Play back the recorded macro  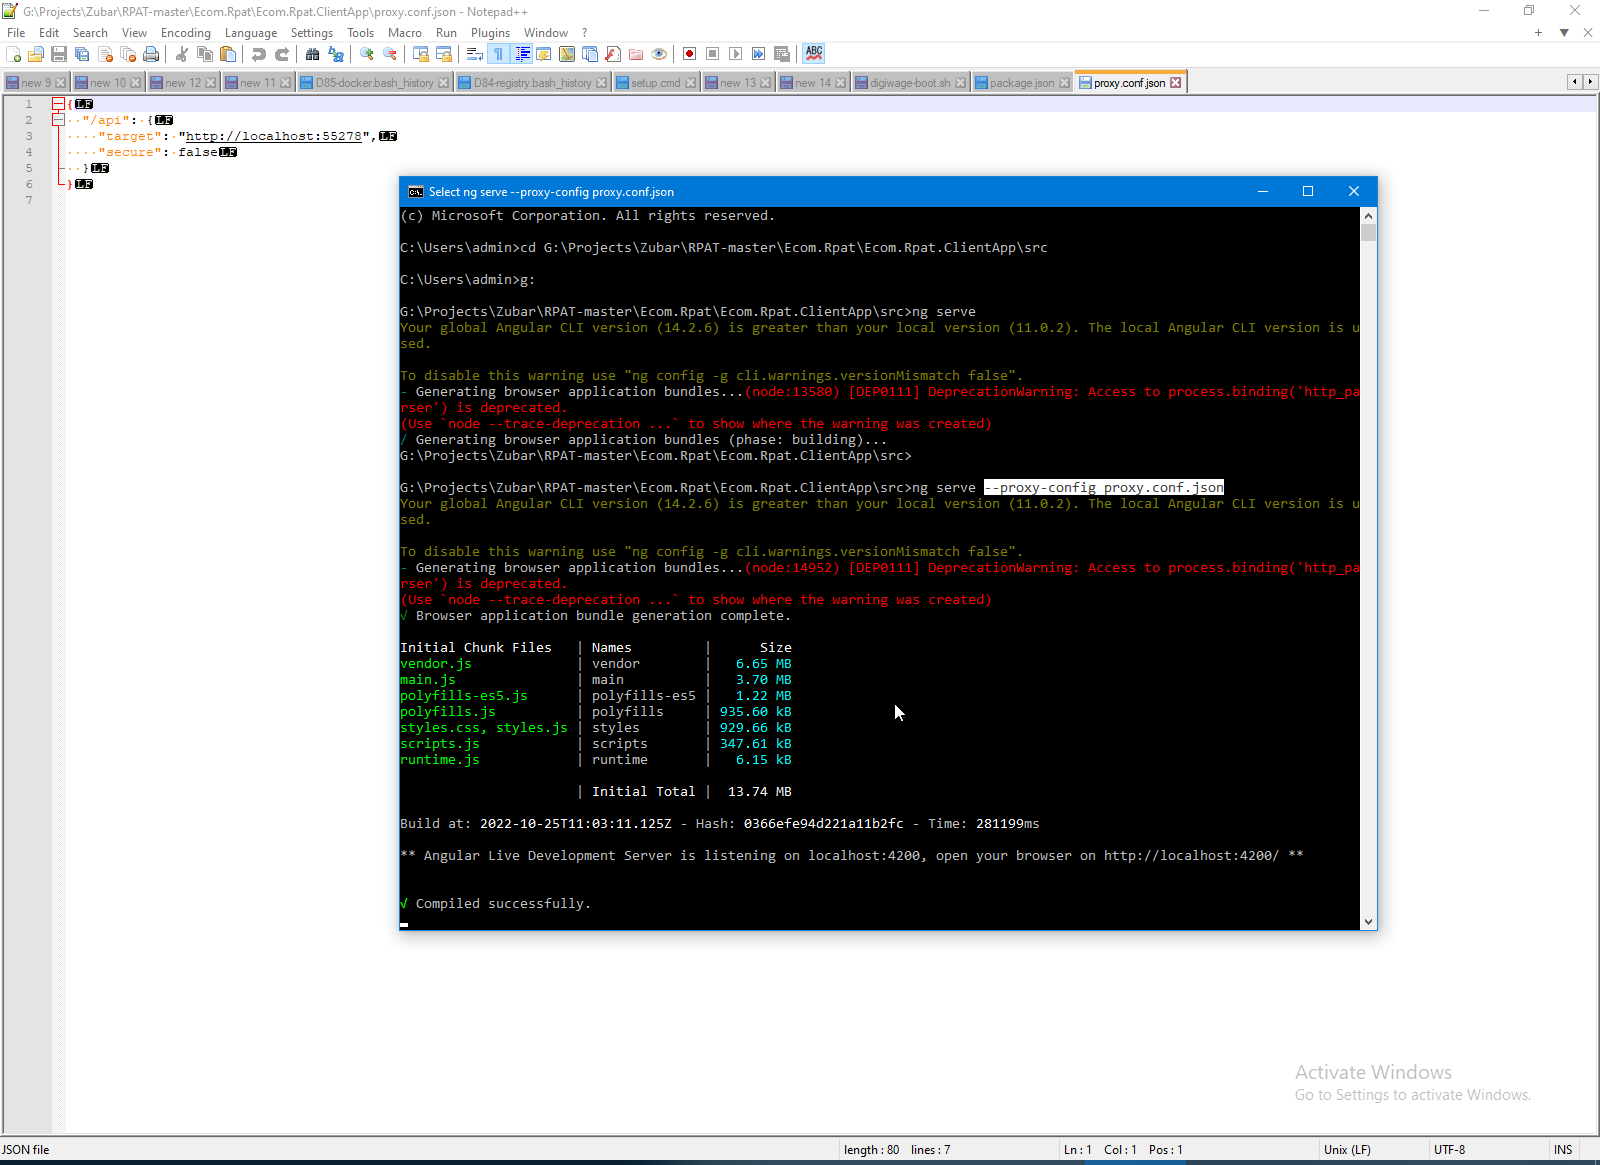736,54
